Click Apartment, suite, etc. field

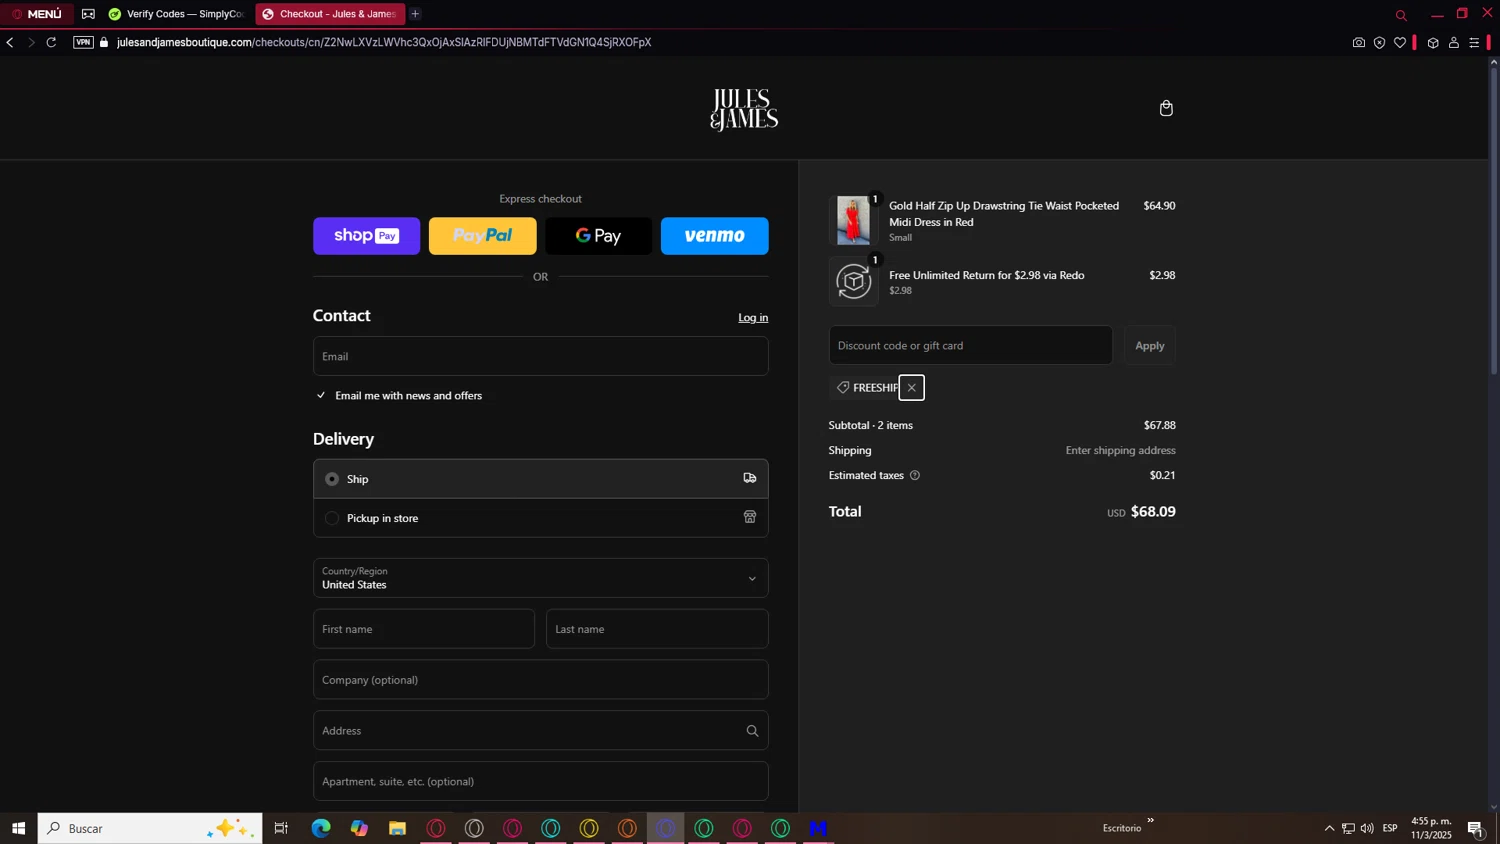point(541,781)
